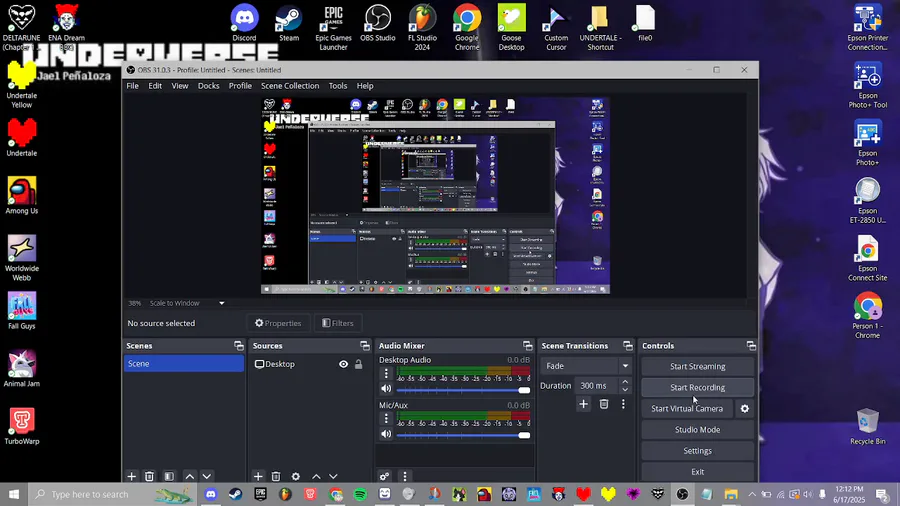Open OBS Settings button
This screenshot has width=900, height=506.
click(x=697, y=450)
